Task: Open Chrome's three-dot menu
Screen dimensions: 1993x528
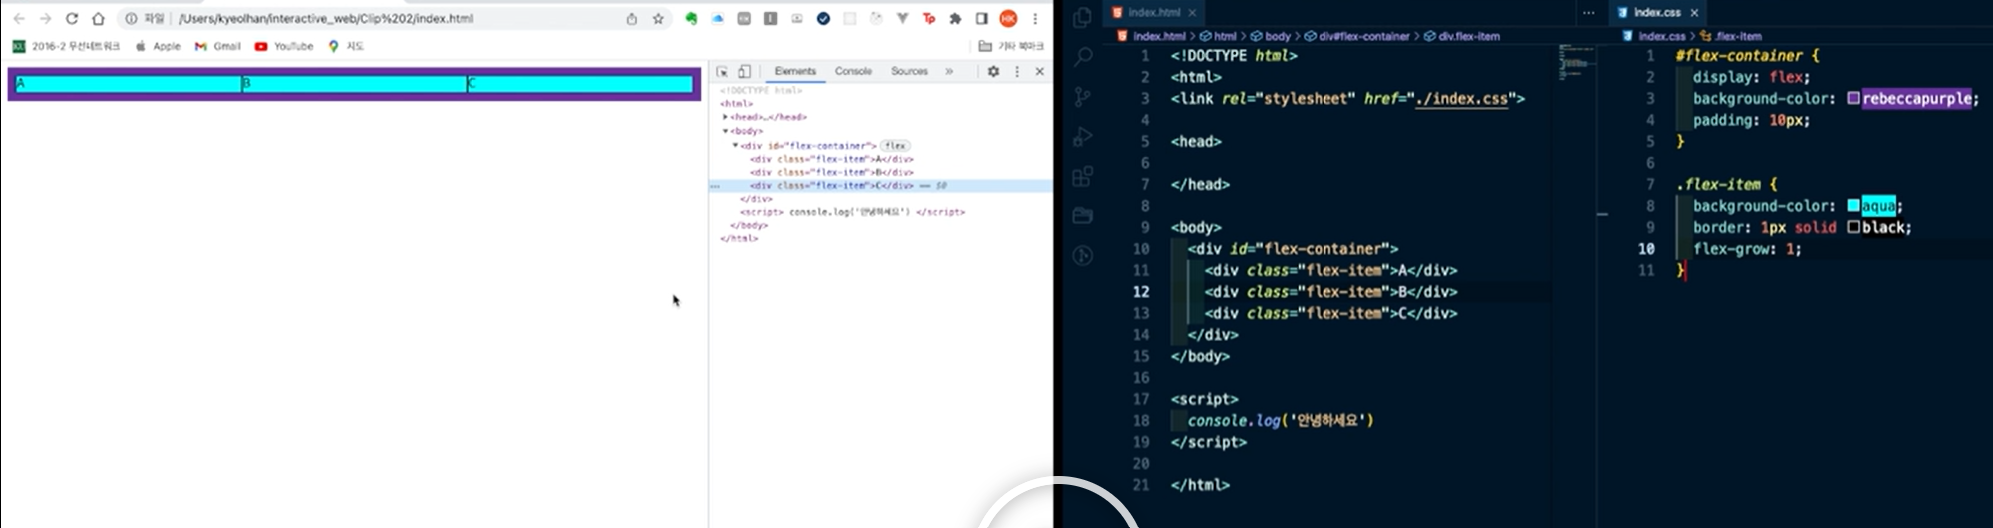Action: (1035, 18)
